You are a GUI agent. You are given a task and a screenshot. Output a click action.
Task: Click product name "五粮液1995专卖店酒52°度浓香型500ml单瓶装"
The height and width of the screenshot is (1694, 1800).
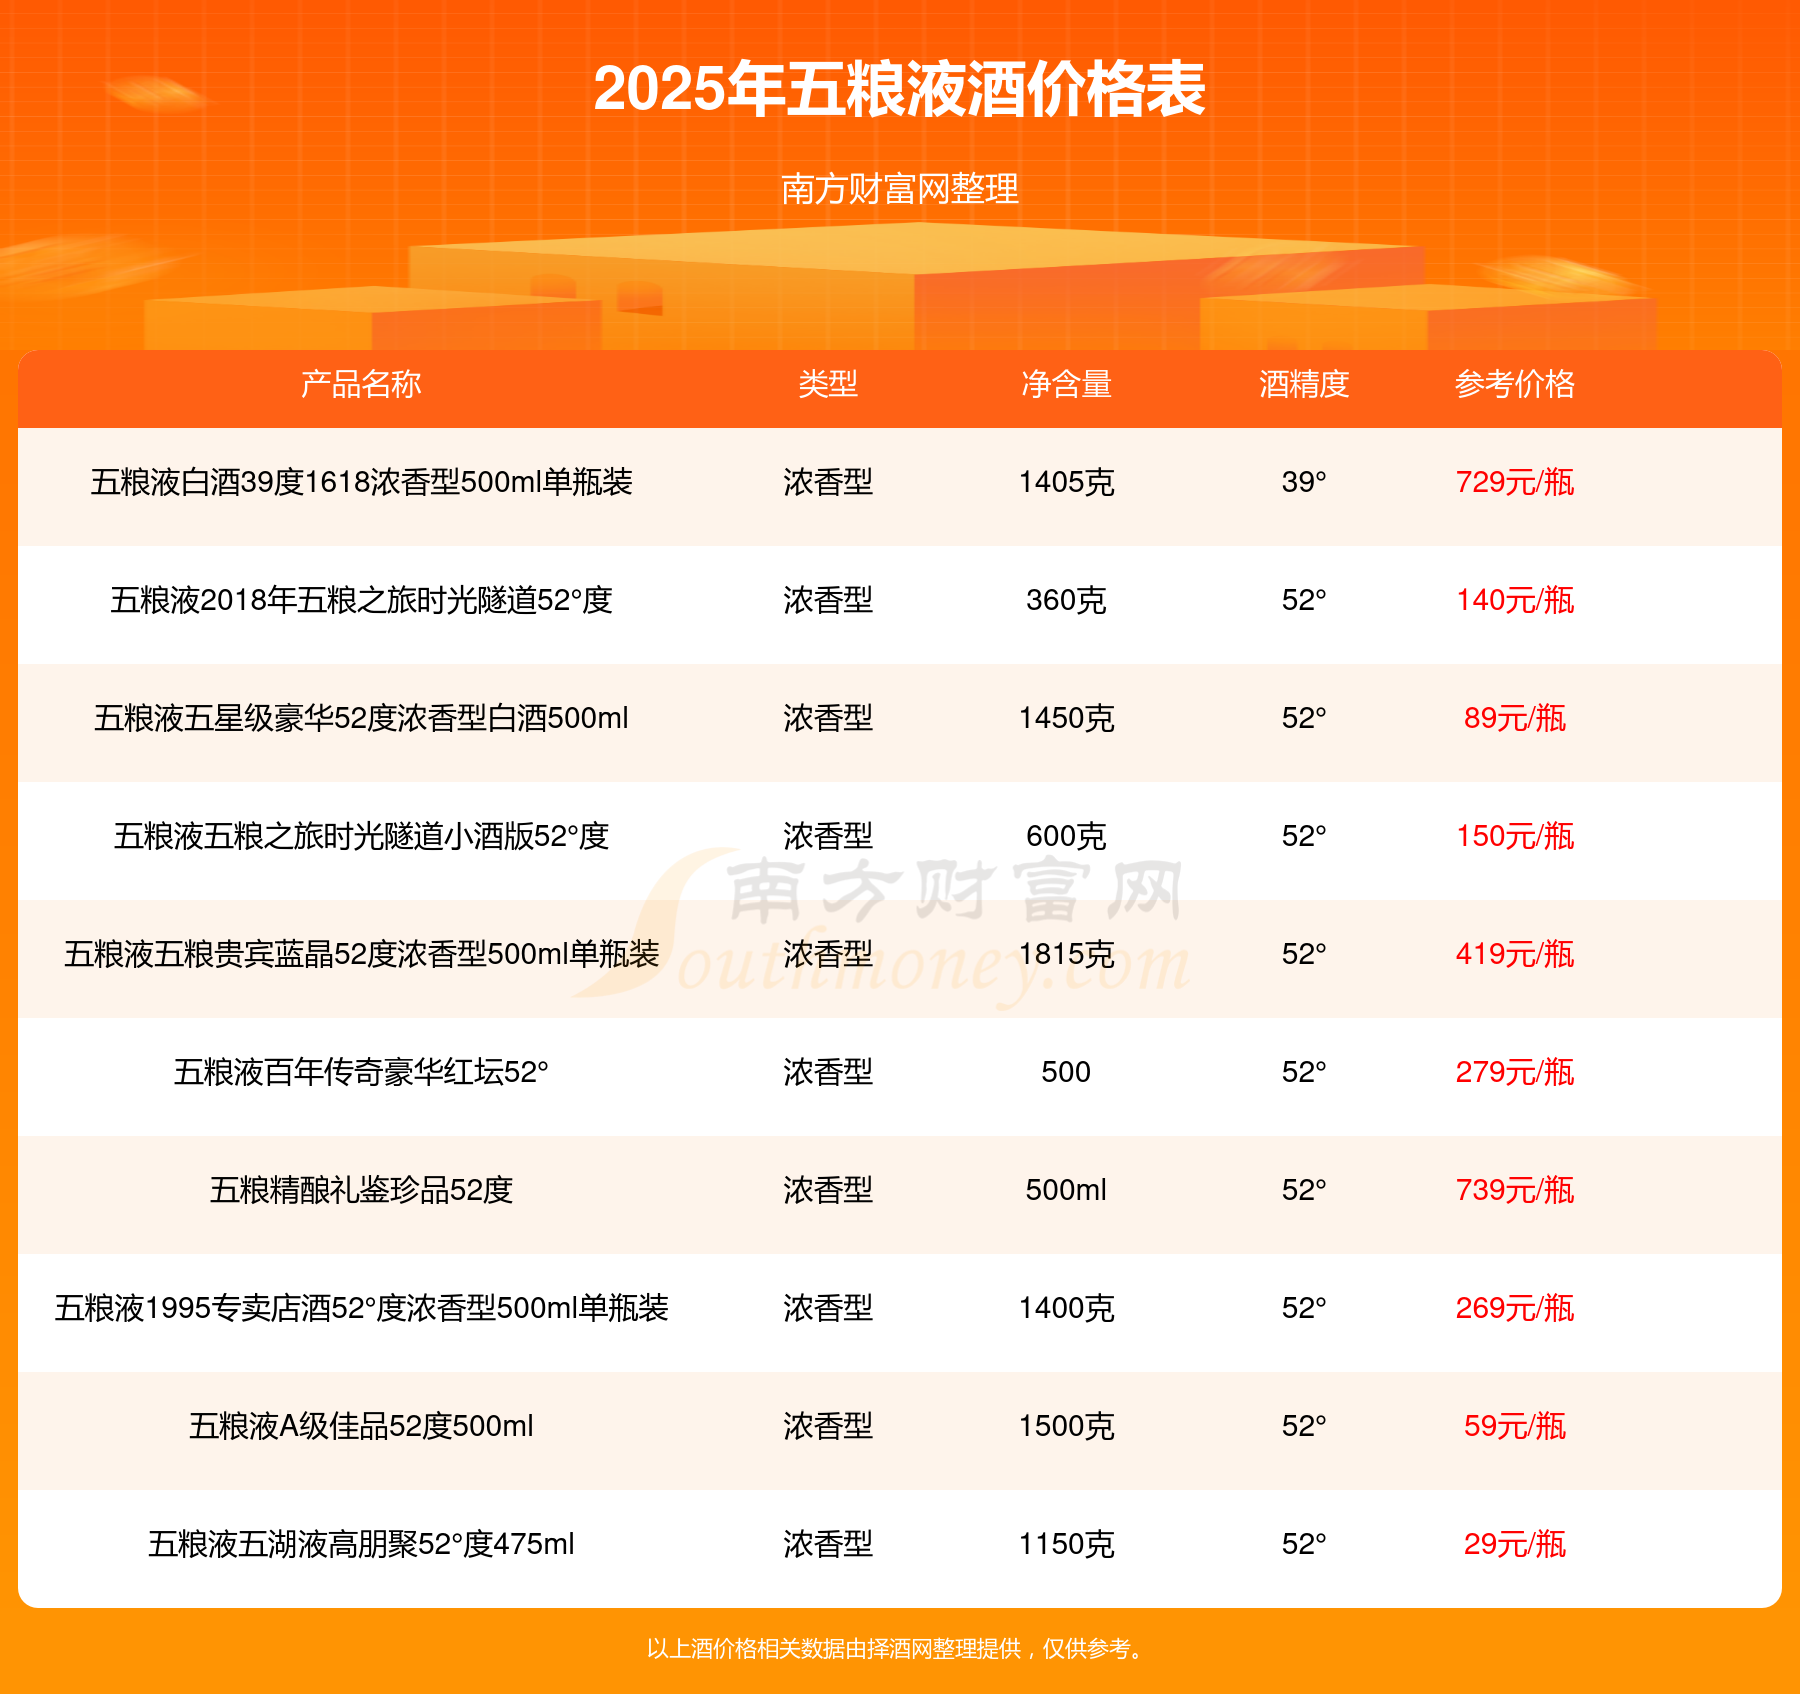pyautogui.click(x=361, y=1308)
